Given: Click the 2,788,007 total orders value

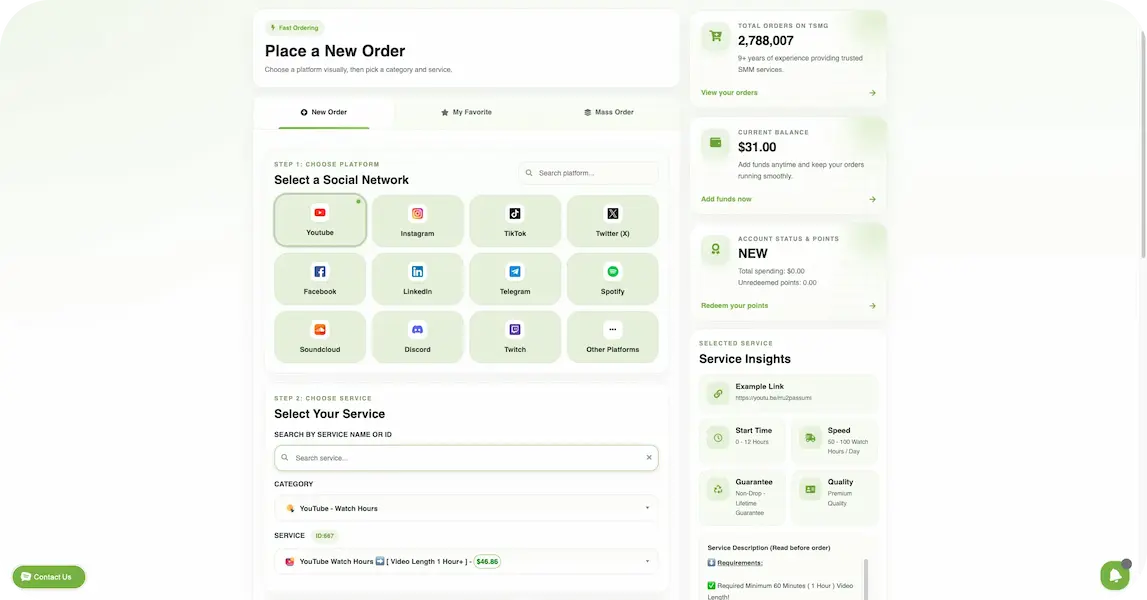Looking at the screenshot, I should point(765,41).
